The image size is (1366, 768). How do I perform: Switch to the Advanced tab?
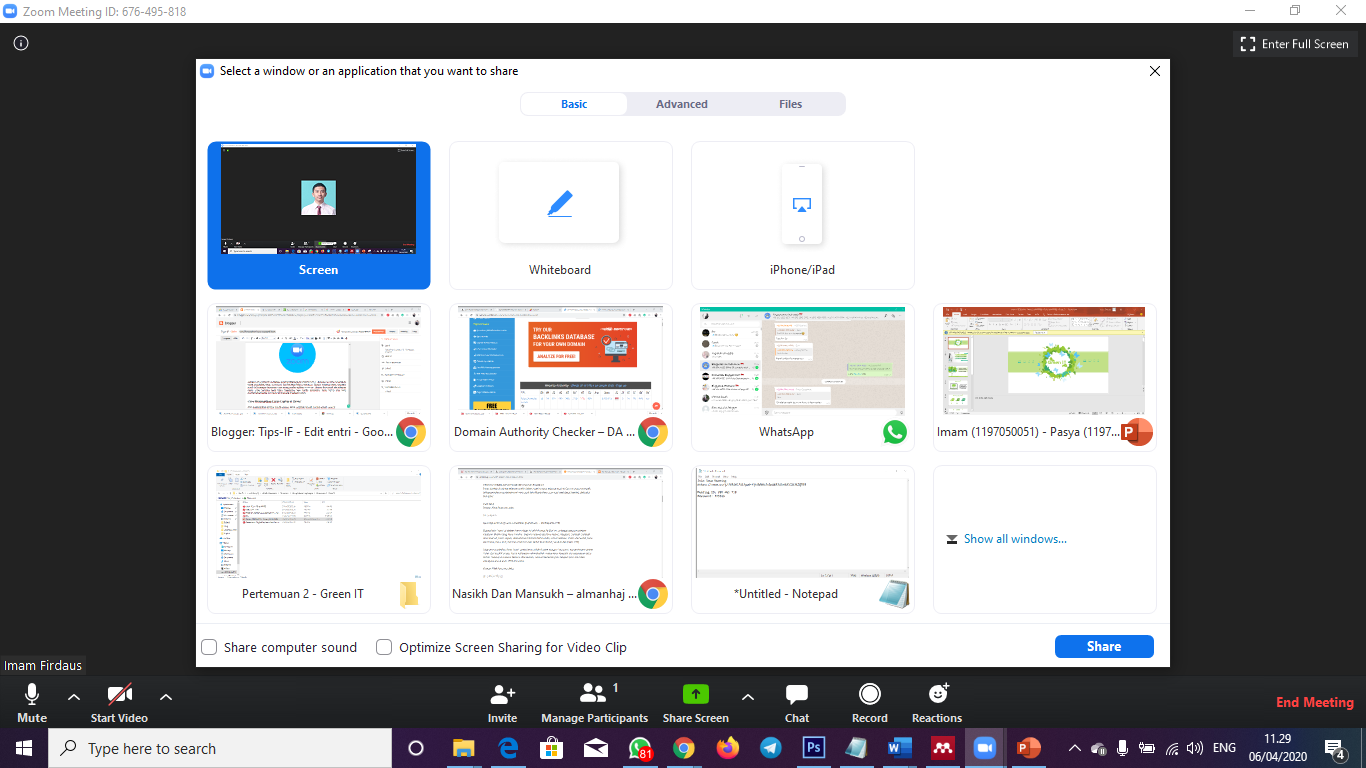click(x=682, y=104)
